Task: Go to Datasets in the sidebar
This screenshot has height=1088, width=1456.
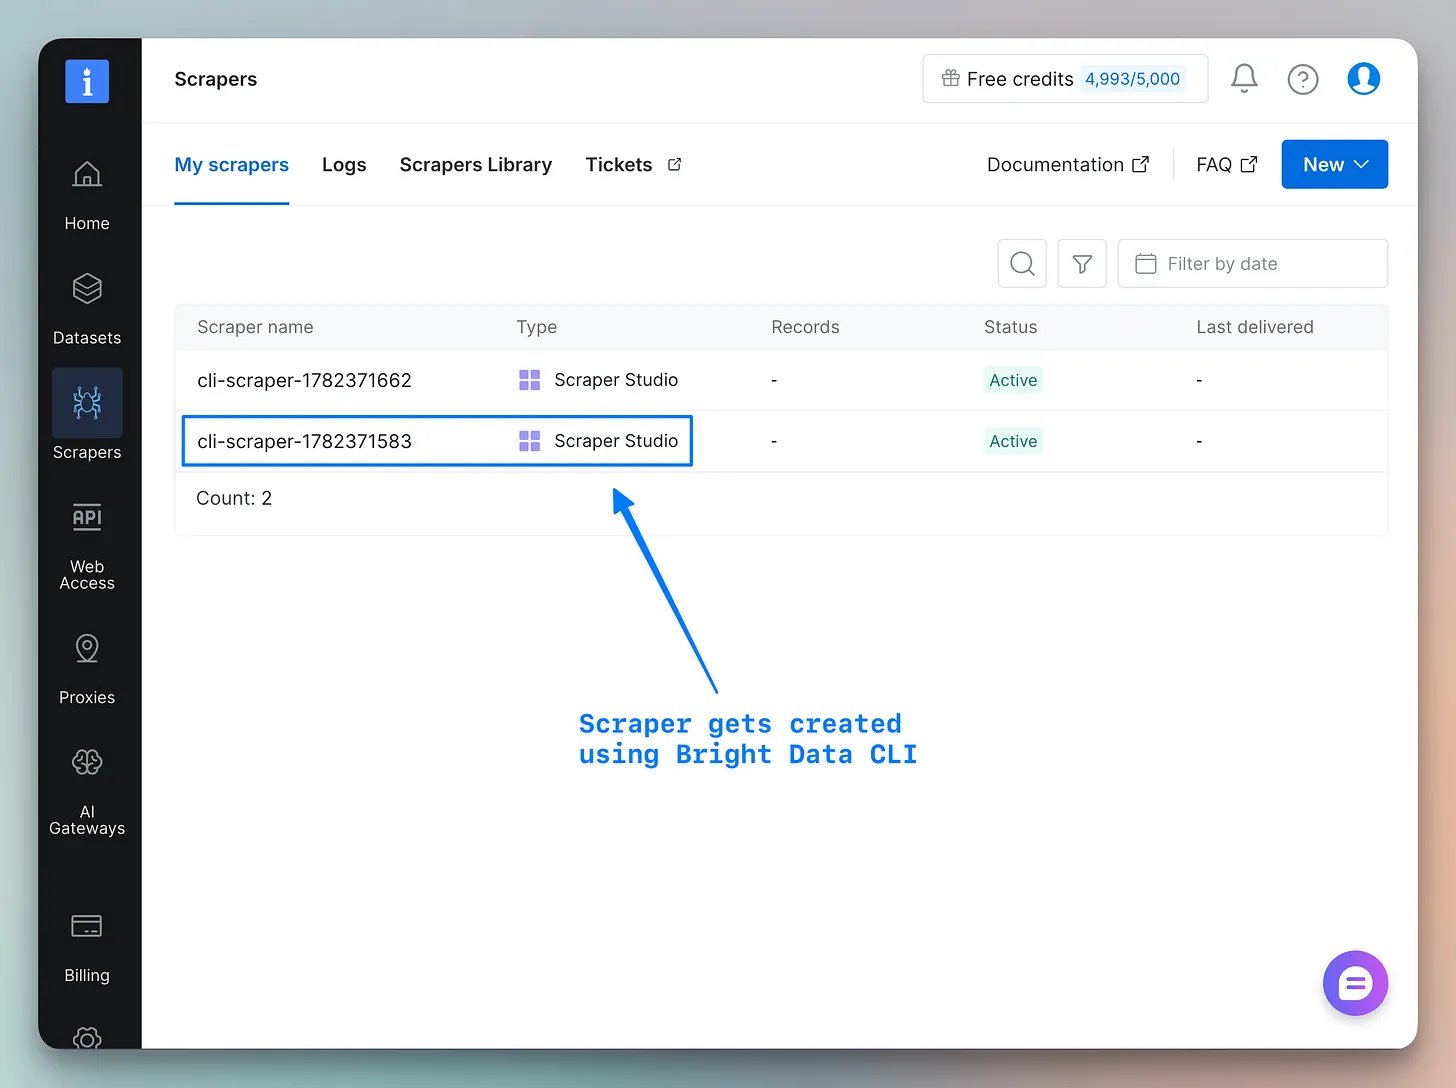Action: pos(87,289)
